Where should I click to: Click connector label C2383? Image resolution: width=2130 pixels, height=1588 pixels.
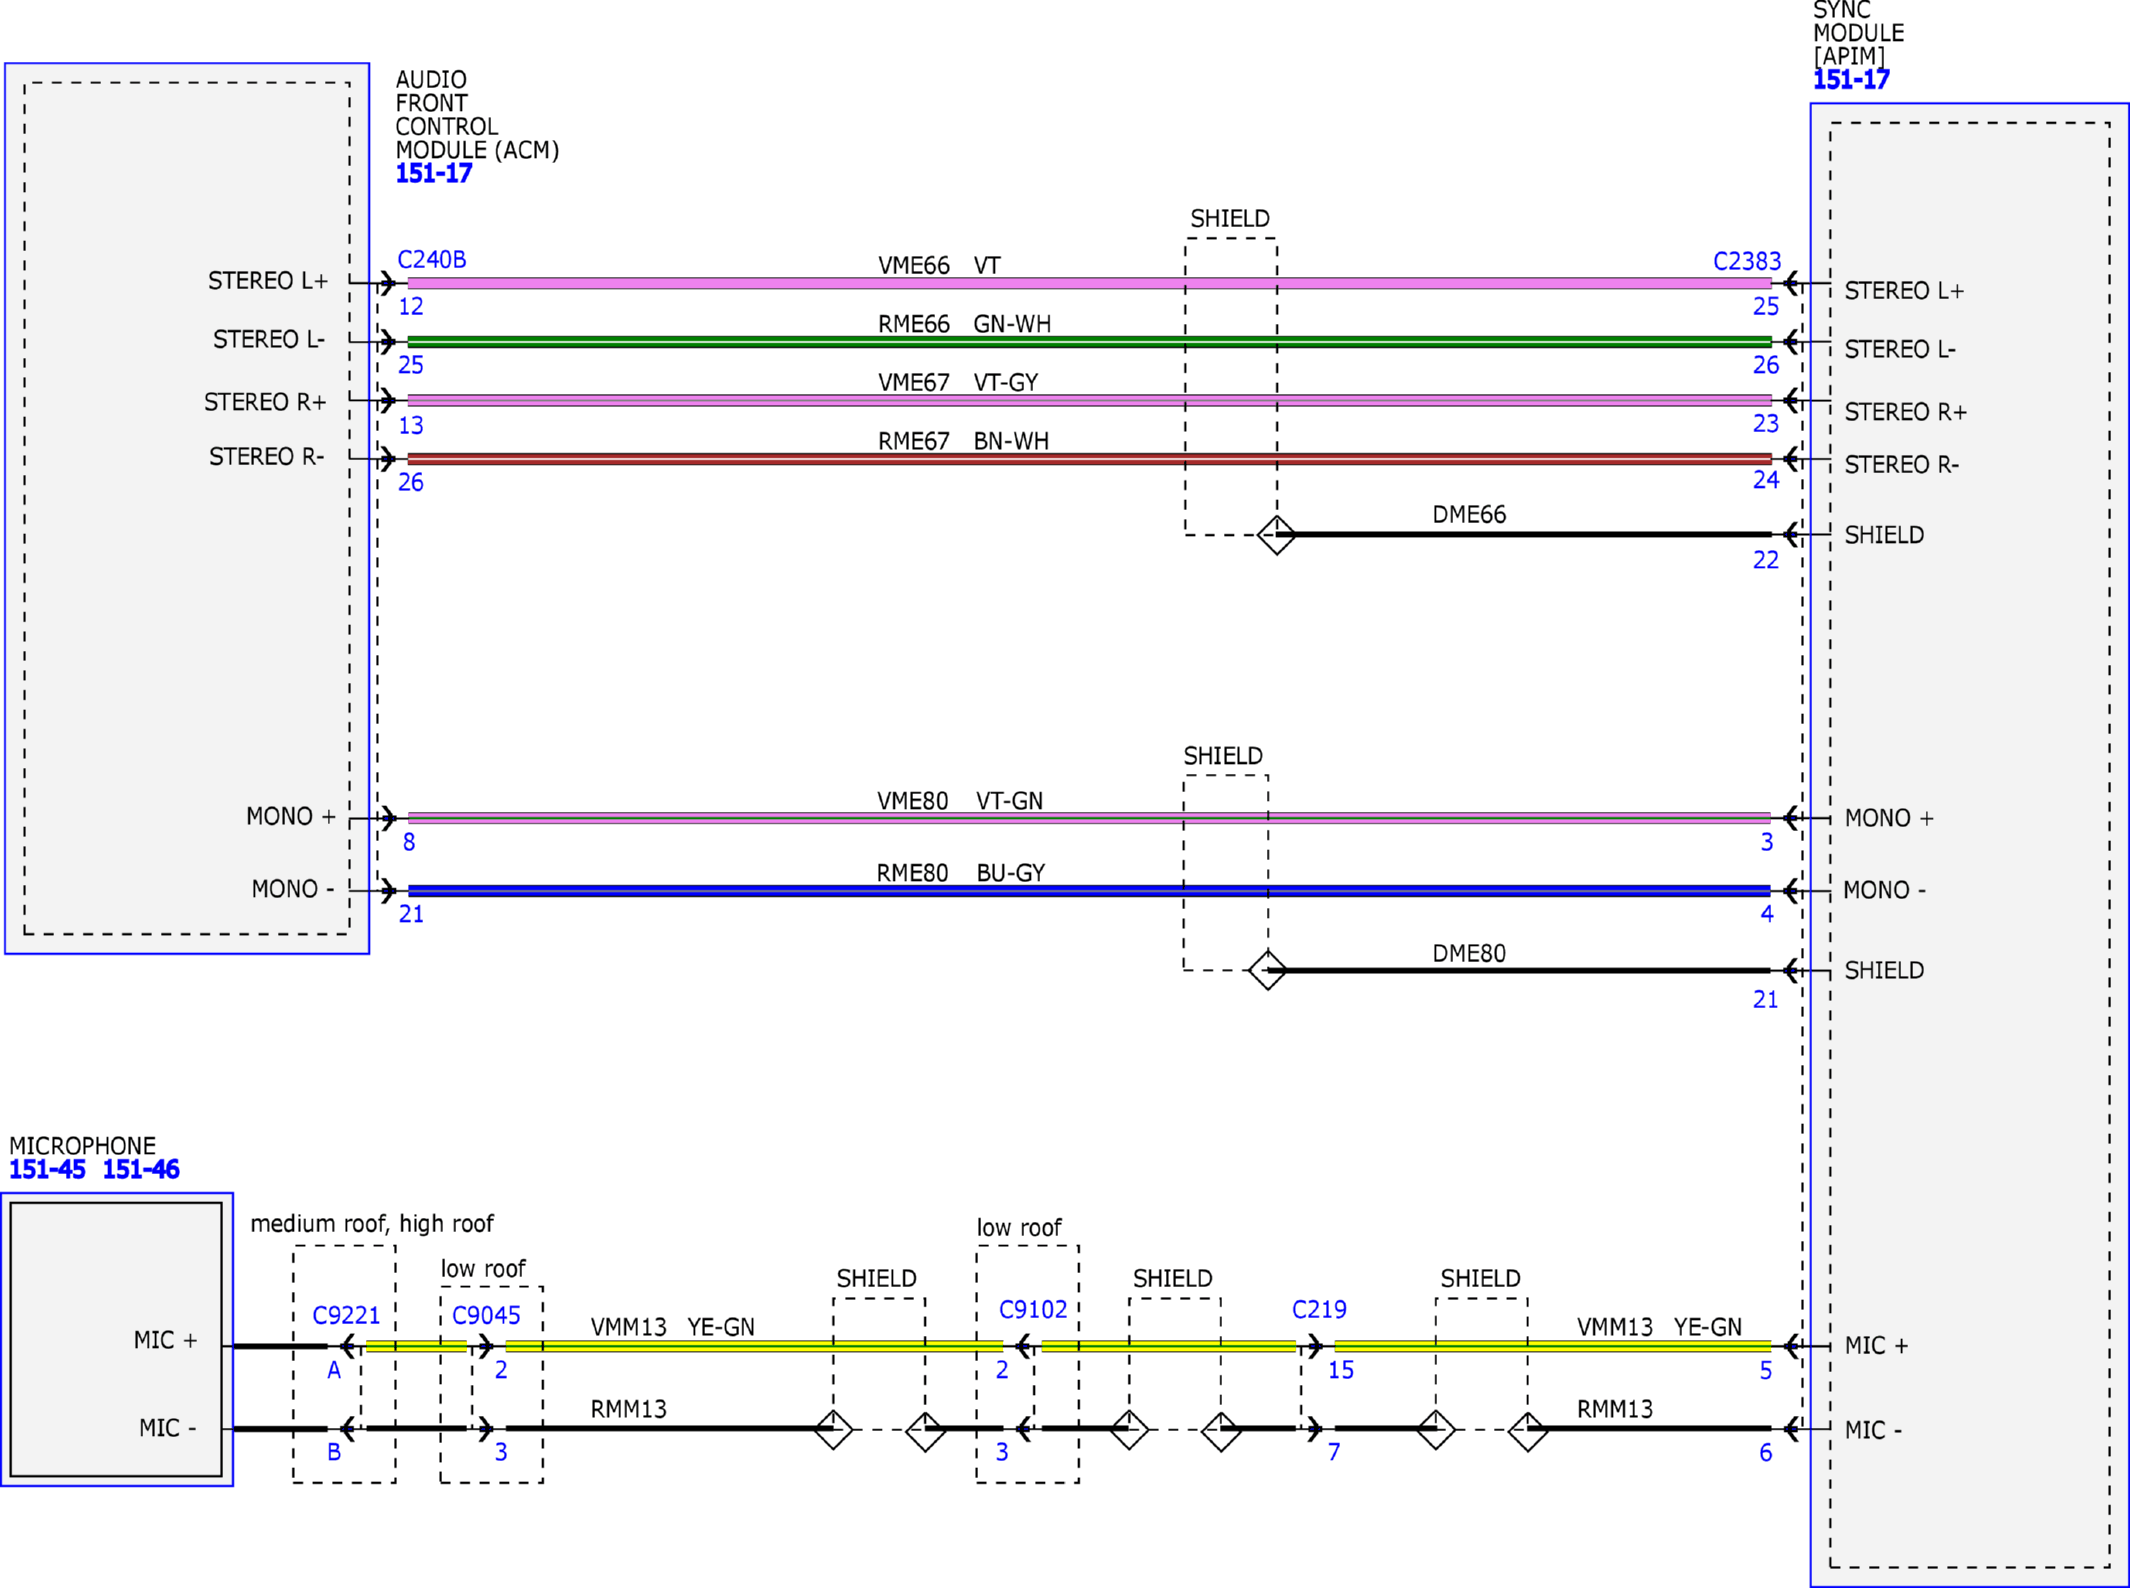click(x=1746, y=262)
